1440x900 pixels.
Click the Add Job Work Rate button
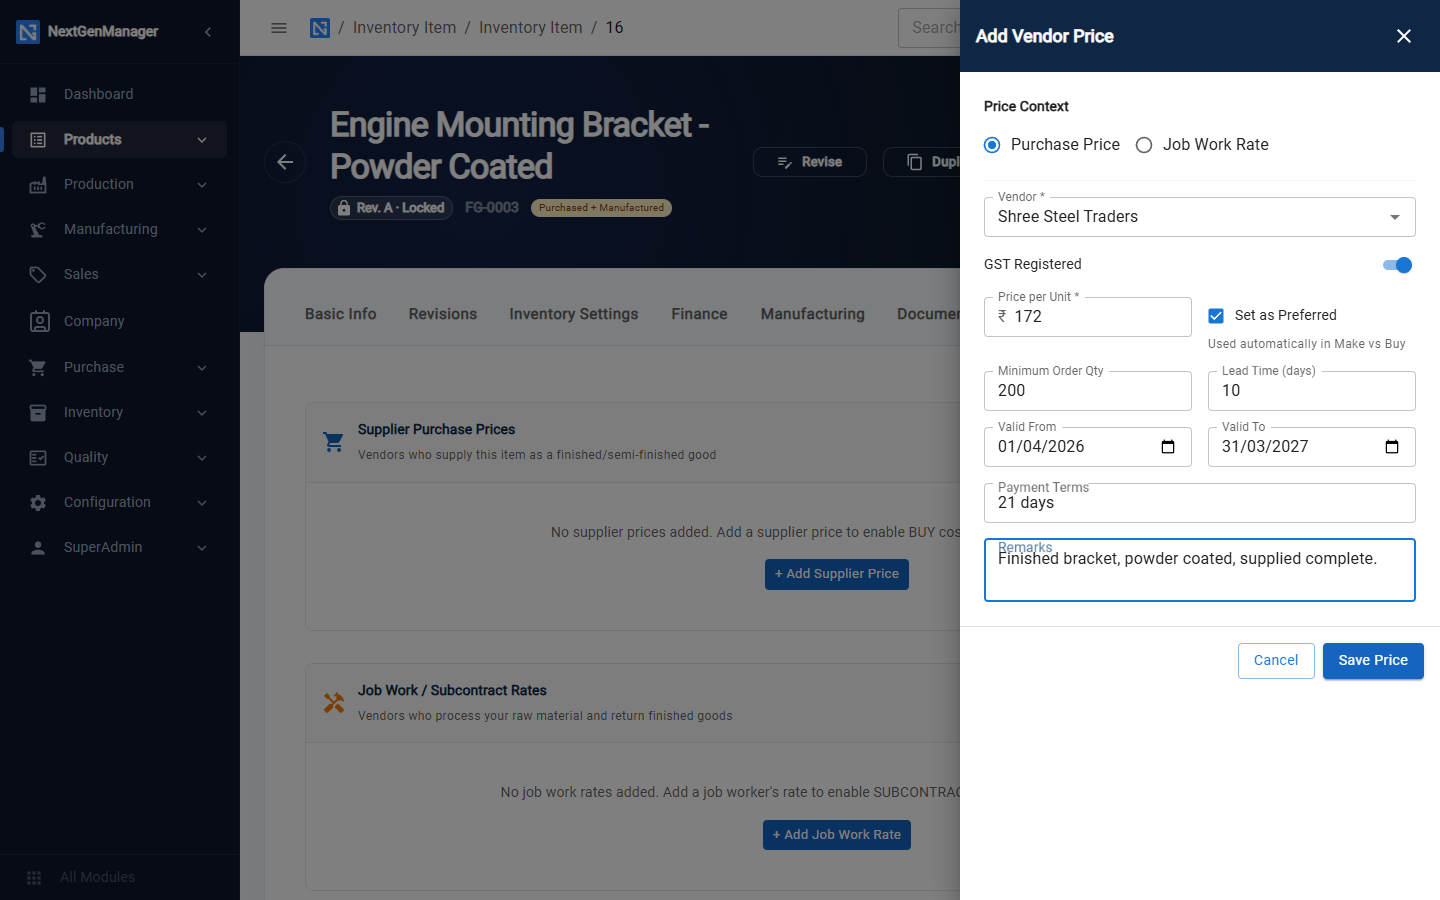click(837, 835)
